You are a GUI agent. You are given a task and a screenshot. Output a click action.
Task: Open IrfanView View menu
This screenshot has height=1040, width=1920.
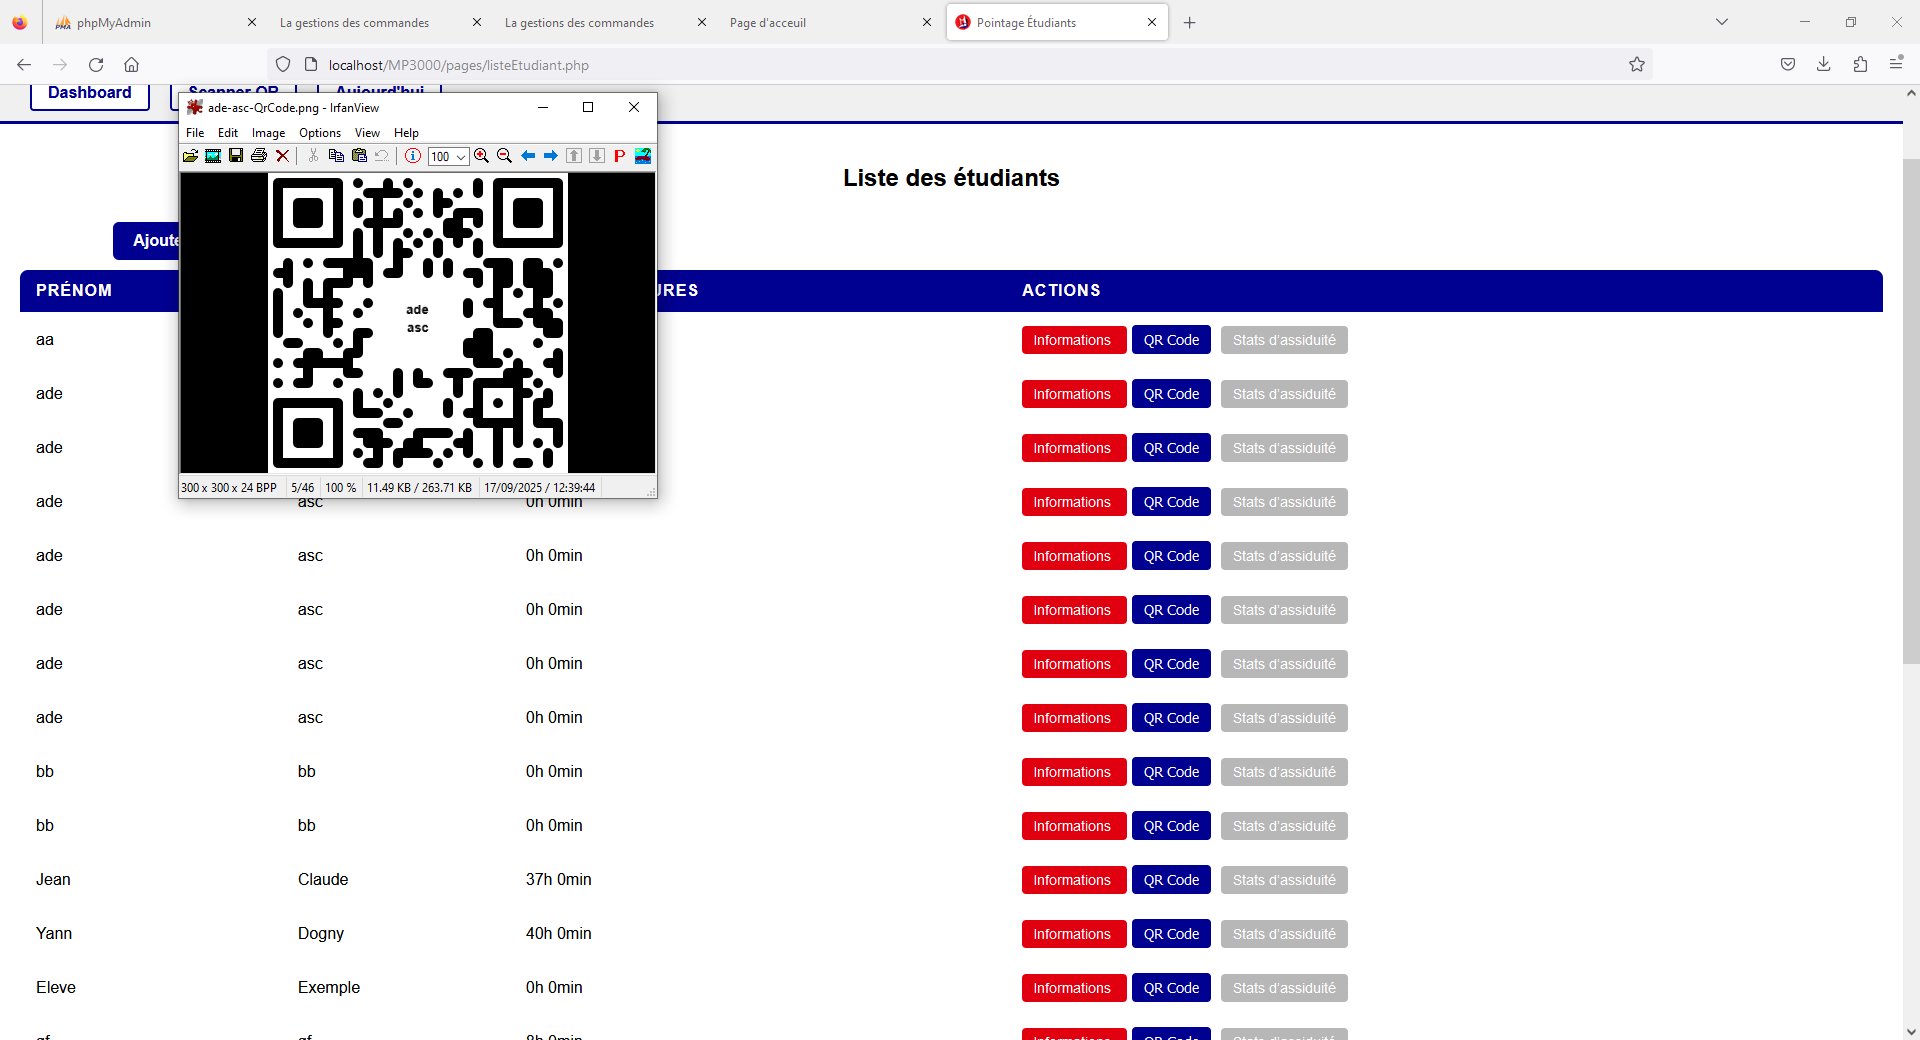(x=367, y=133)
